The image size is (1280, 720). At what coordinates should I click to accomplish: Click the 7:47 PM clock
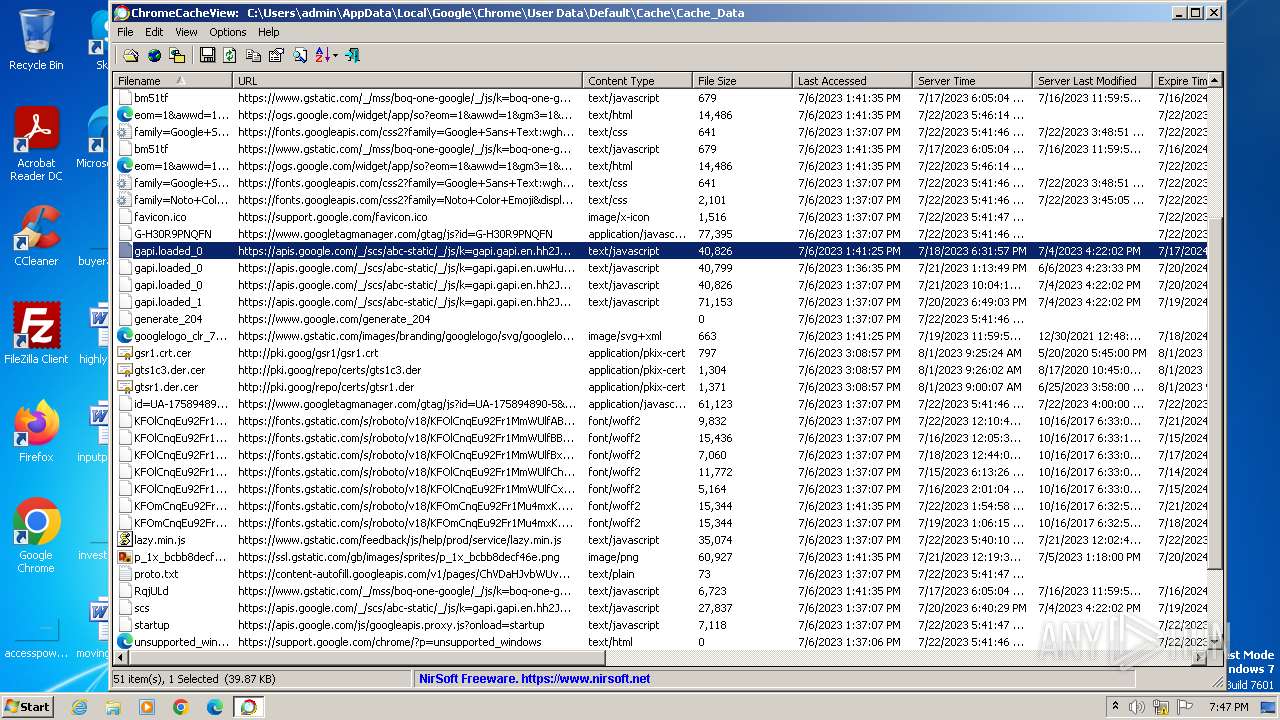pyautogui.click(x=1228, y=707)
